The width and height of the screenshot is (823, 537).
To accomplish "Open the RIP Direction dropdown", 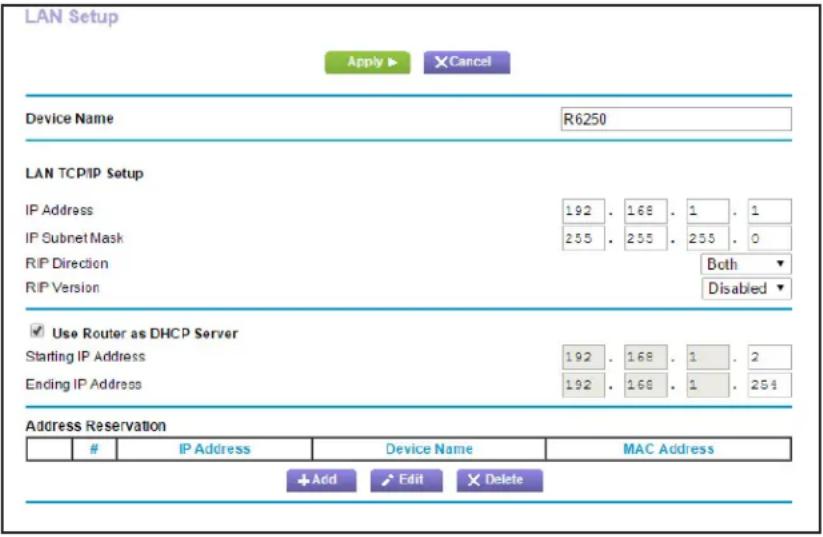I will tap(746, 264).
